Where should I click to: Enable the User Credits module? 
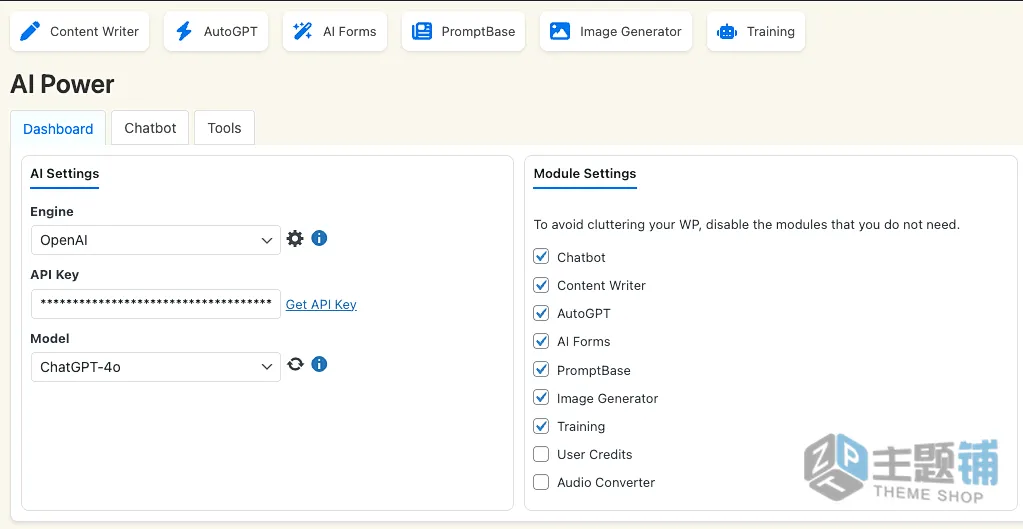pos(541,453)
